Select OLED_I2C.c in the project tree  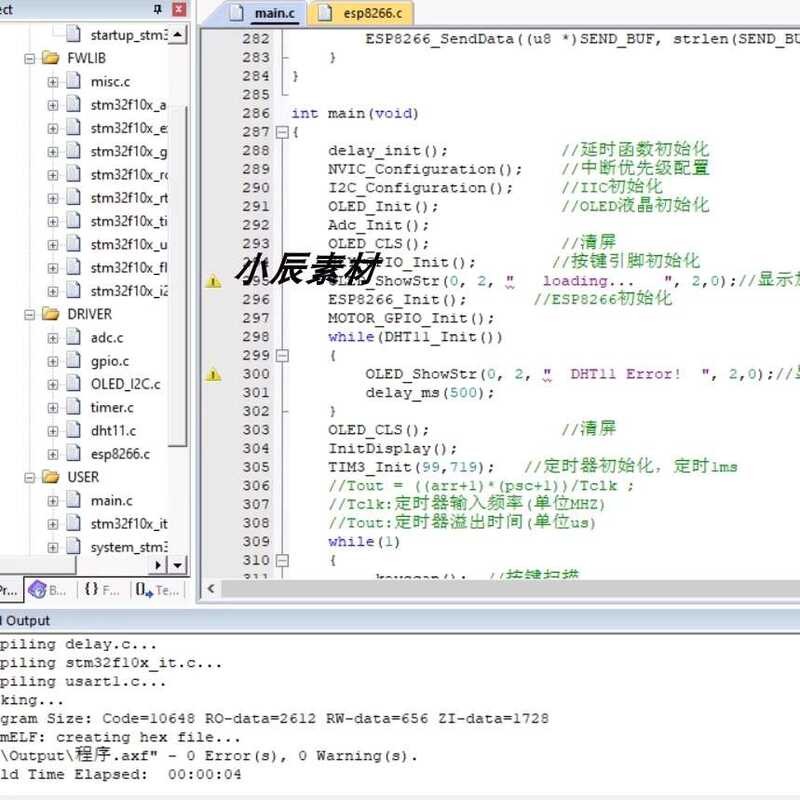click(125, 384)
